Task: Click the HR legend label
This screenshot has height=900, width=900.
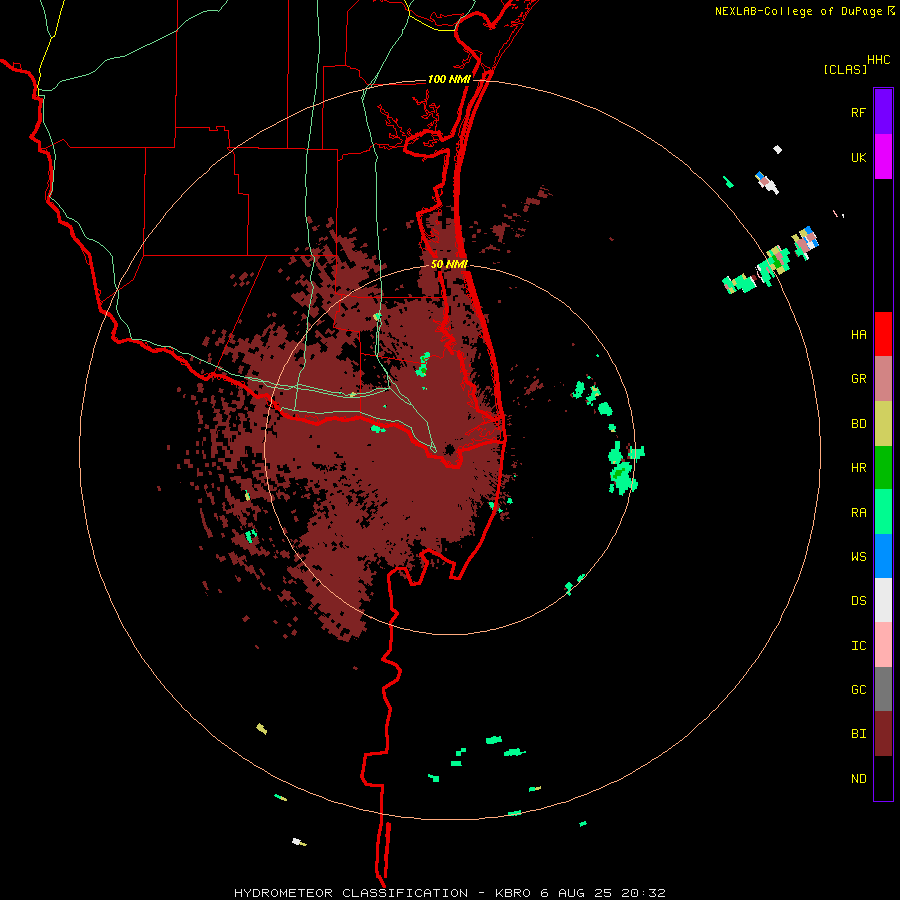Action: pyautogui.click(x=858, y=468)
